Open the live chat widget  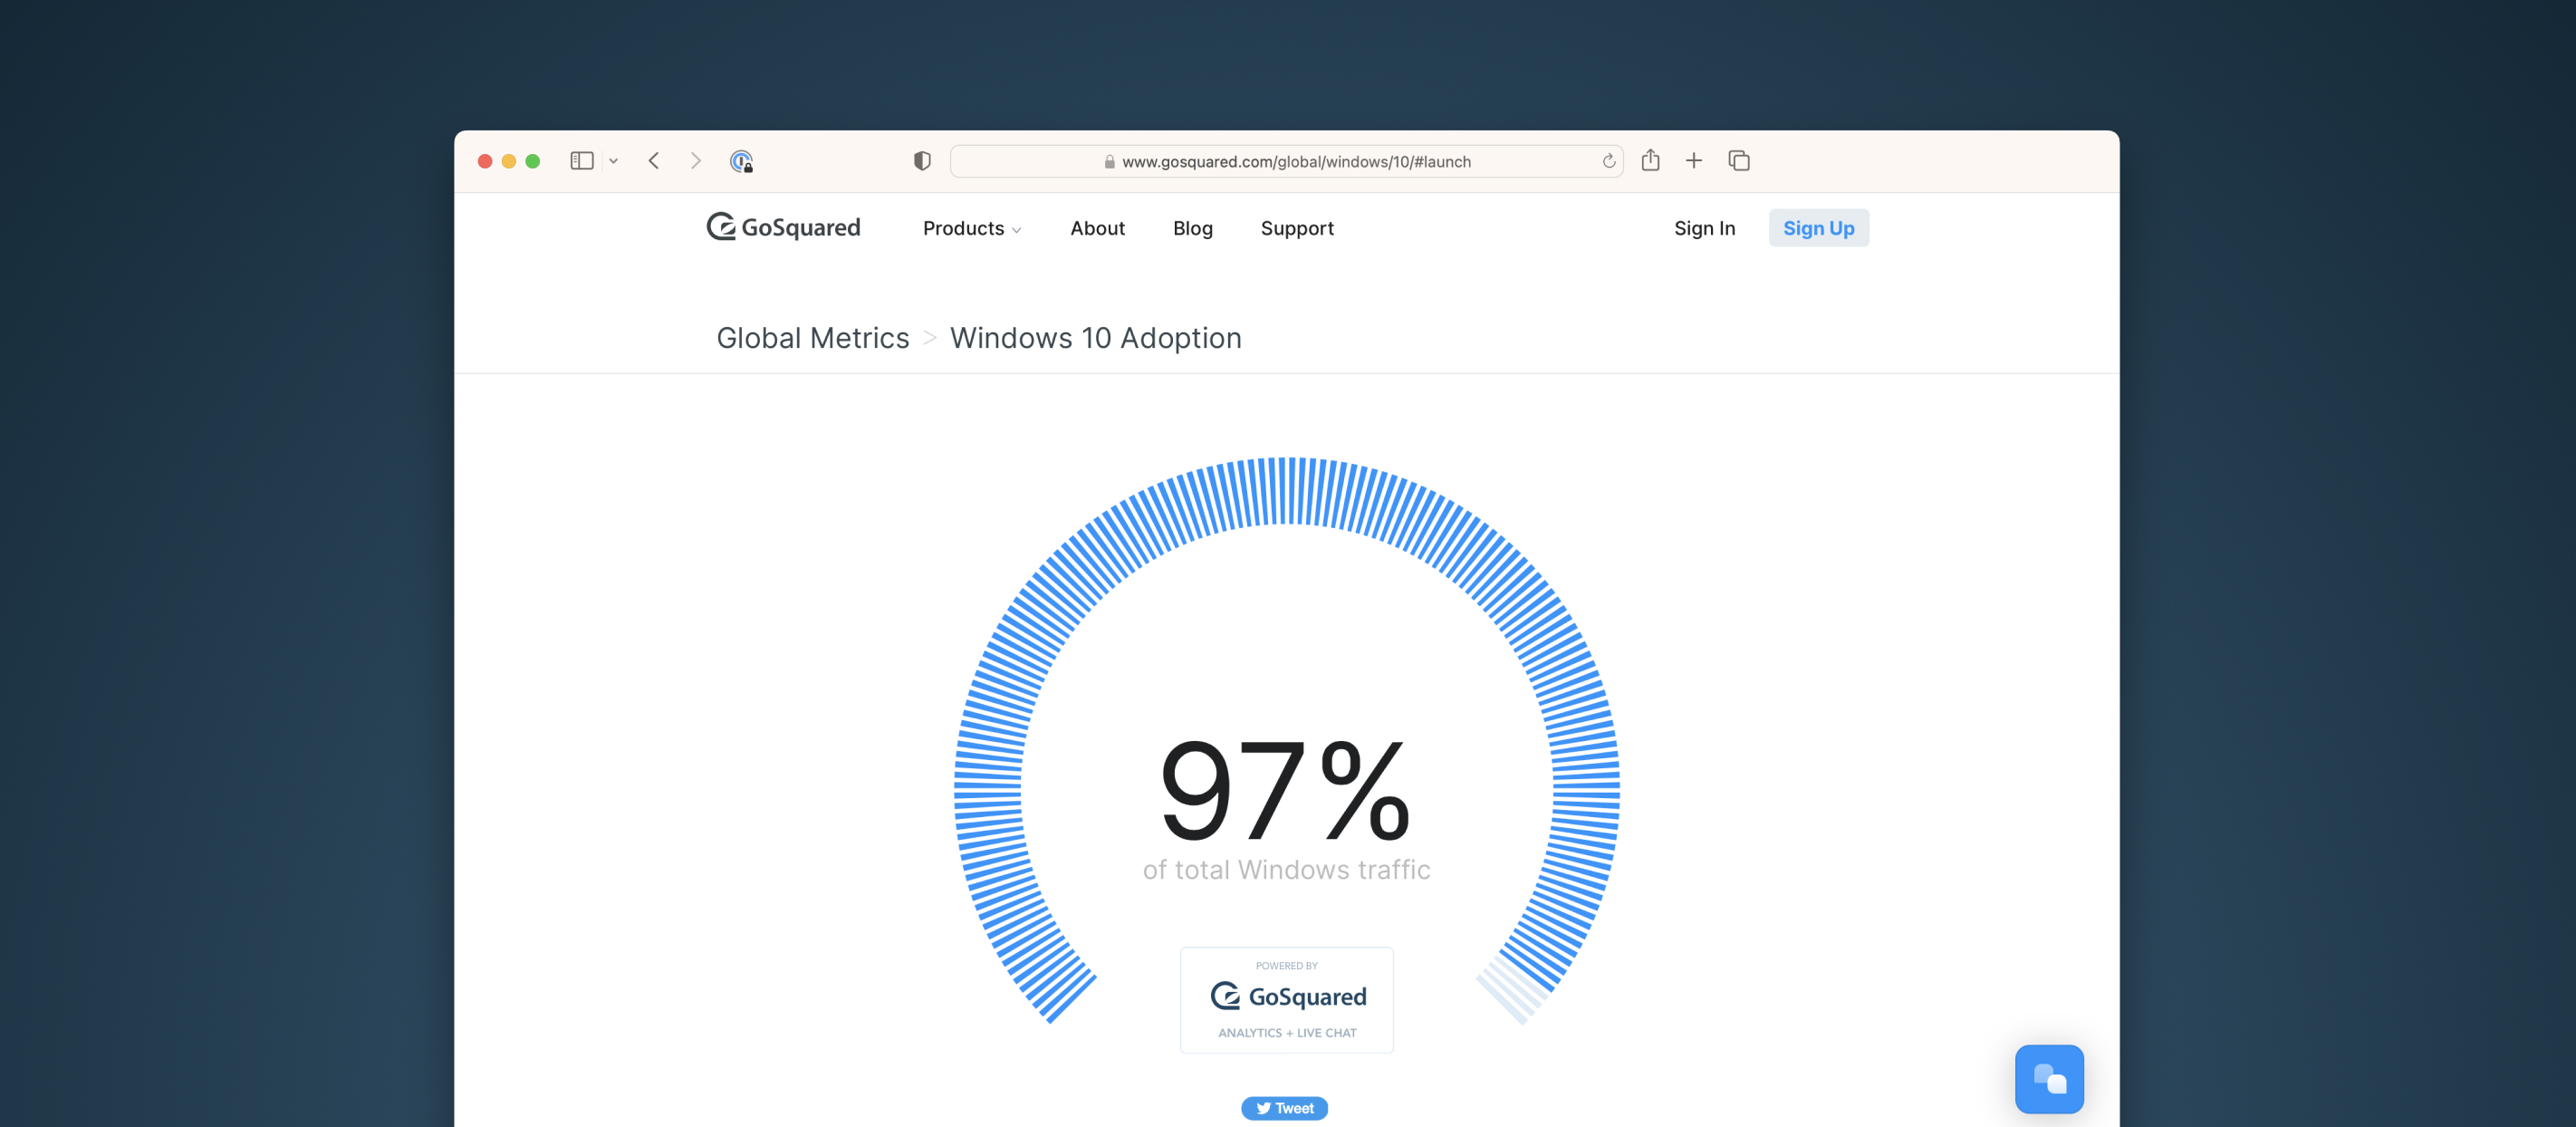[2049, 1079]
